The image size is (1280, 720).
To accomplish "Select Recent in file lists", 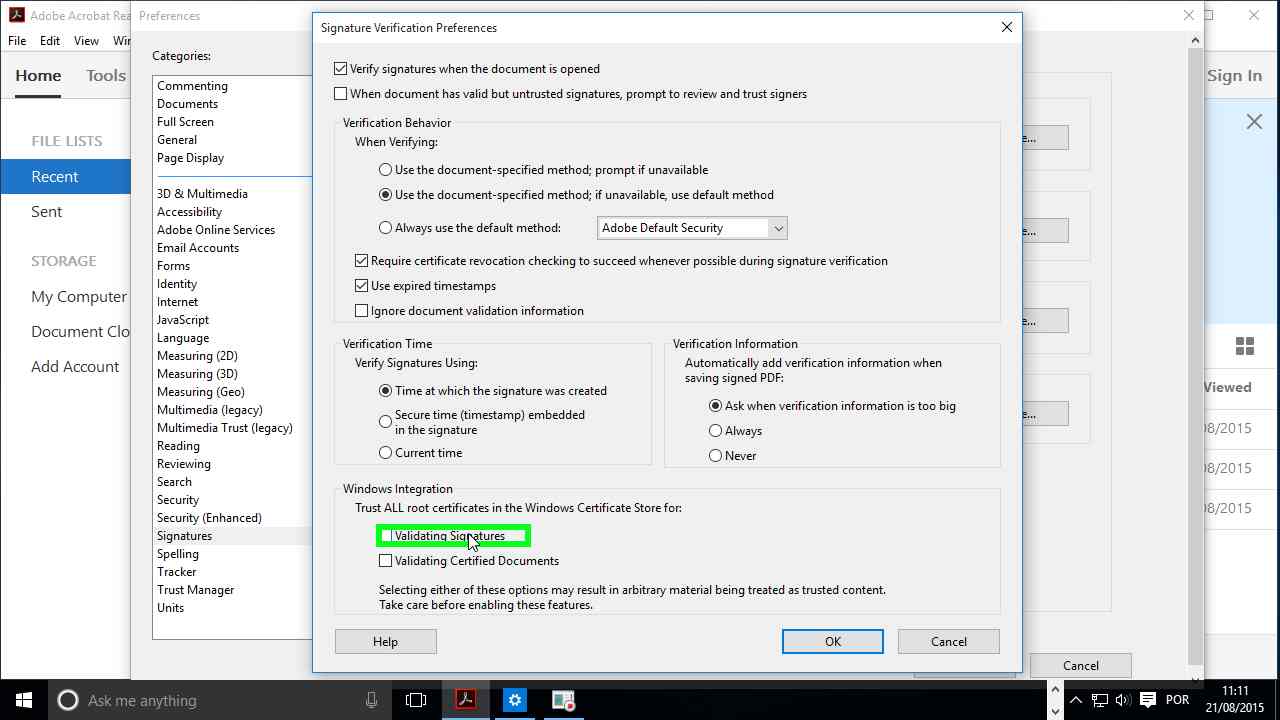I will coord(65,177).
